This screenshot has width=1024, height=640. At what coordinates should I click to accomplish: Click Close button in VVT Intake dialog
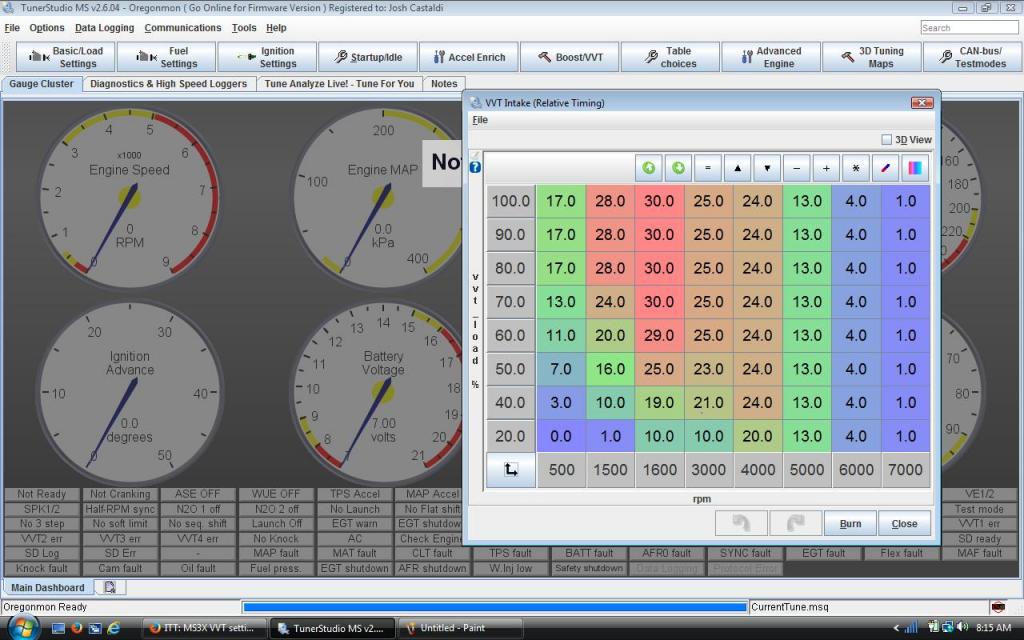pos(904,523)
